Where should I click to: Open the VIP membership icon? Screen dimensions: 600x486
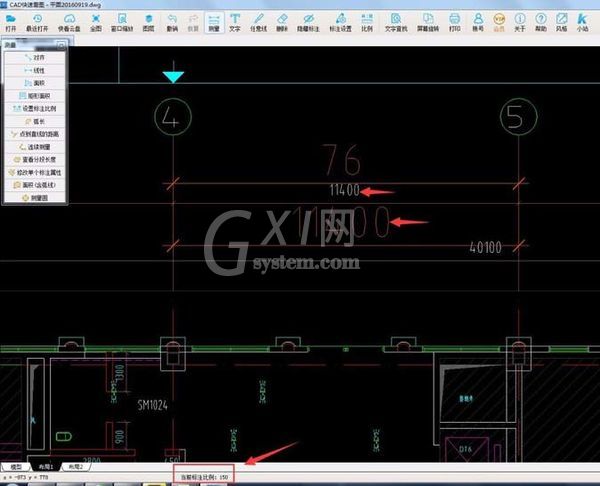click(x=499, y=23)
